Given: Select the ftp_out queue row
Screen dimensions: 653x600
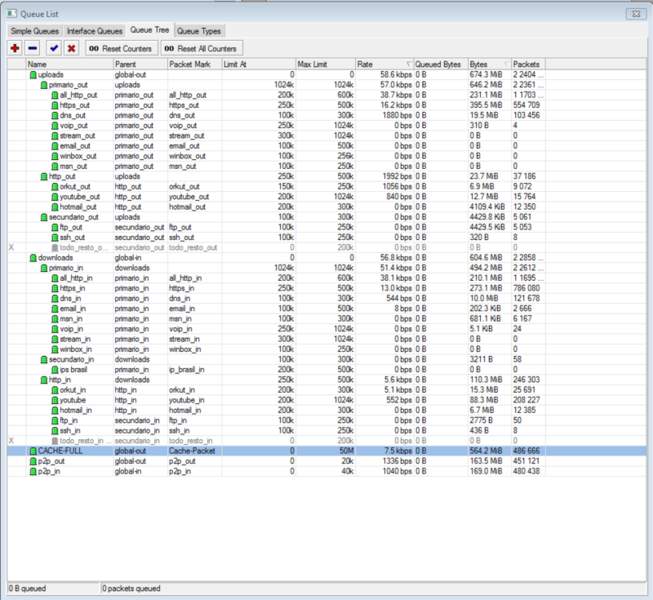Looking at the screenshot, I should click(x=327, y=227).
